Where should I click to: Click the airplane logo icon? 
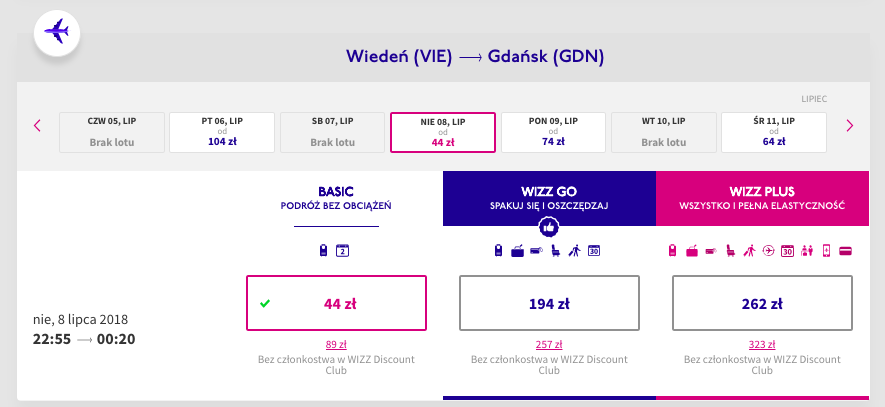tap(57, 32)
